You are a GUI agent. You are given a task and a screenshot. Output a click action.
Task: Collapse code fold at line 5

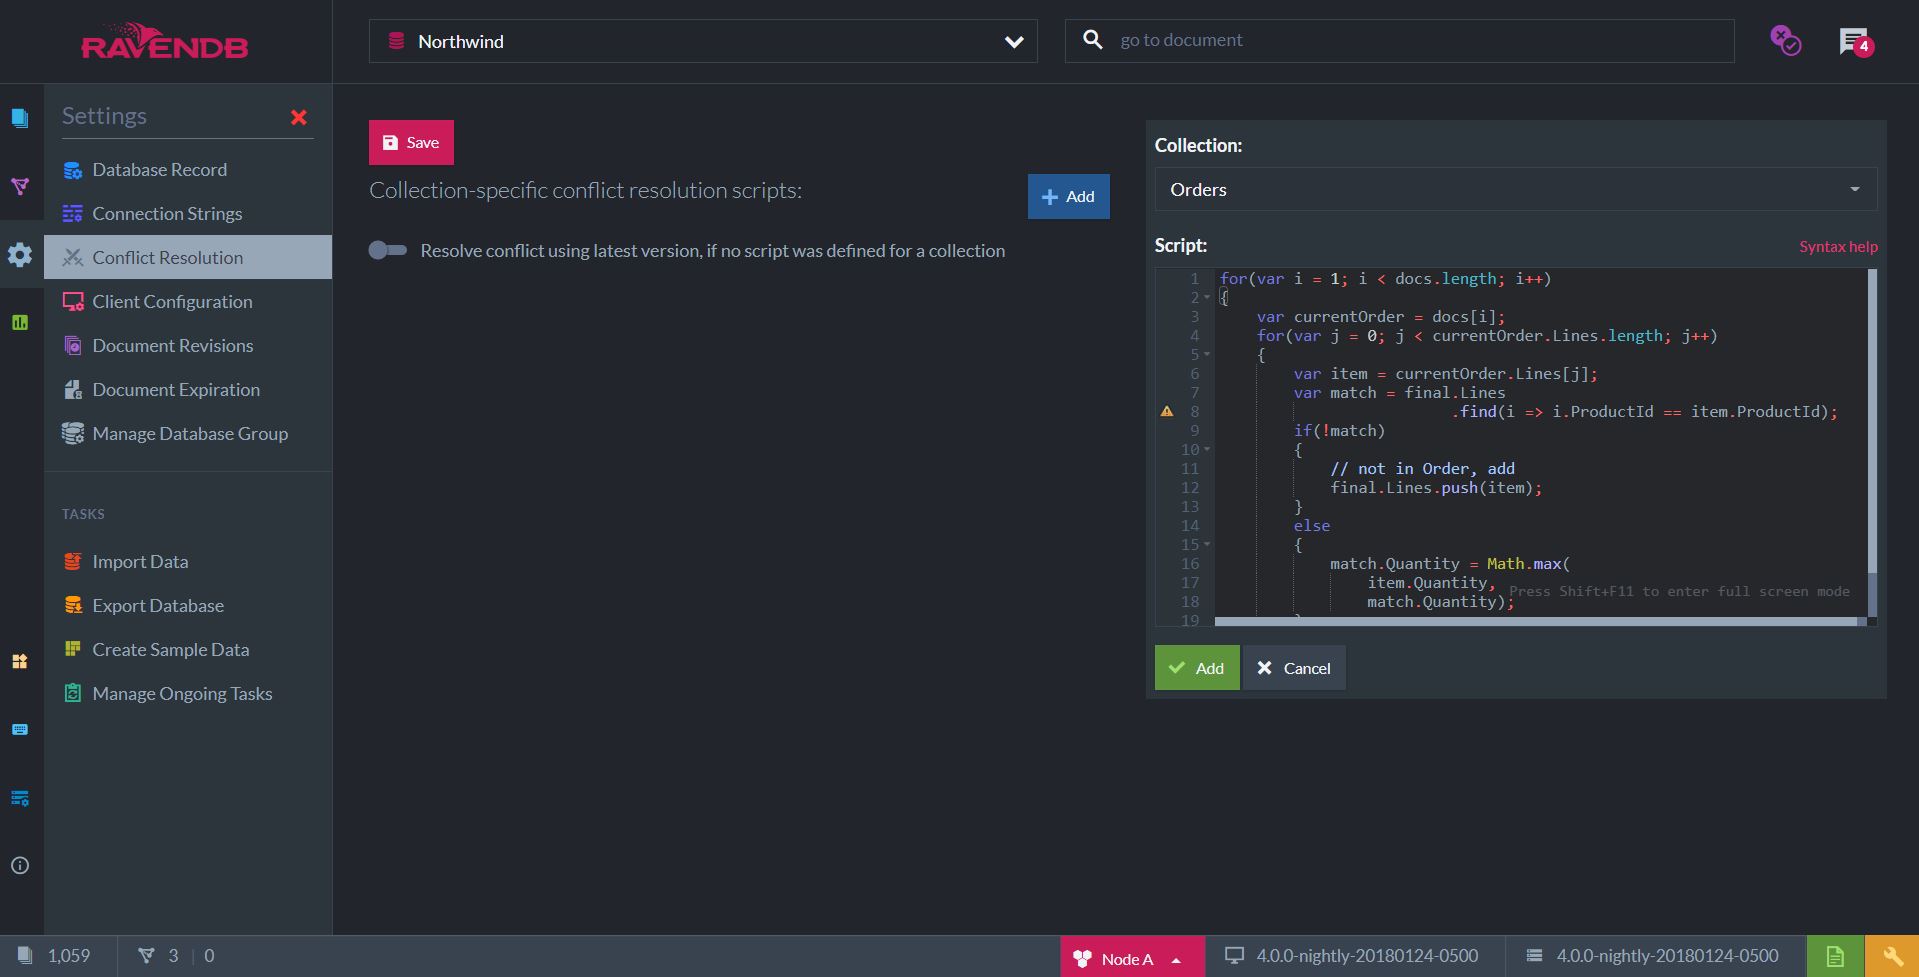tap(1207, 355)
